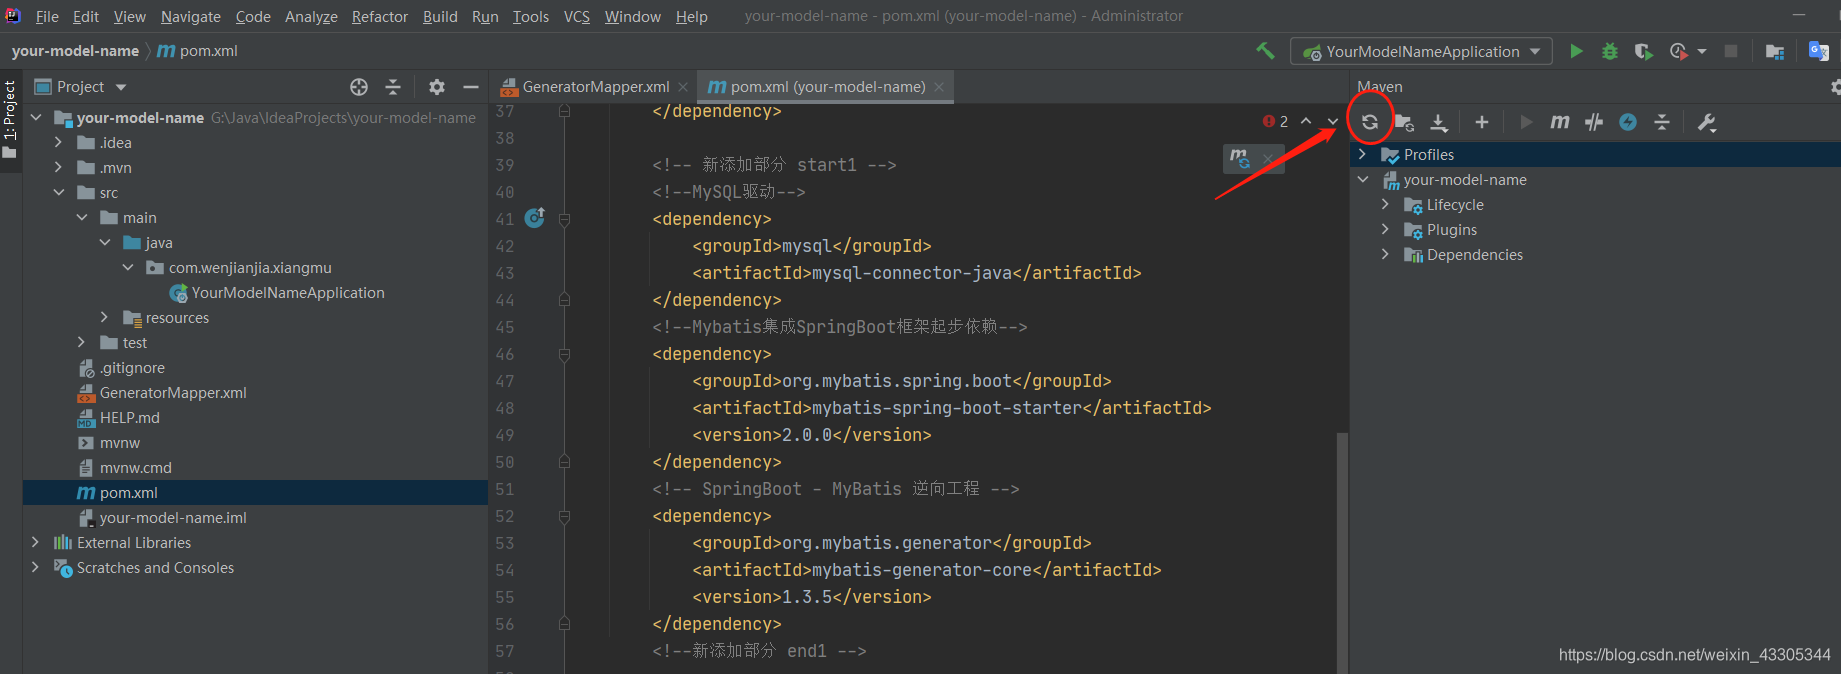Collapse all in the Project panel

click(x=393, y=87)
